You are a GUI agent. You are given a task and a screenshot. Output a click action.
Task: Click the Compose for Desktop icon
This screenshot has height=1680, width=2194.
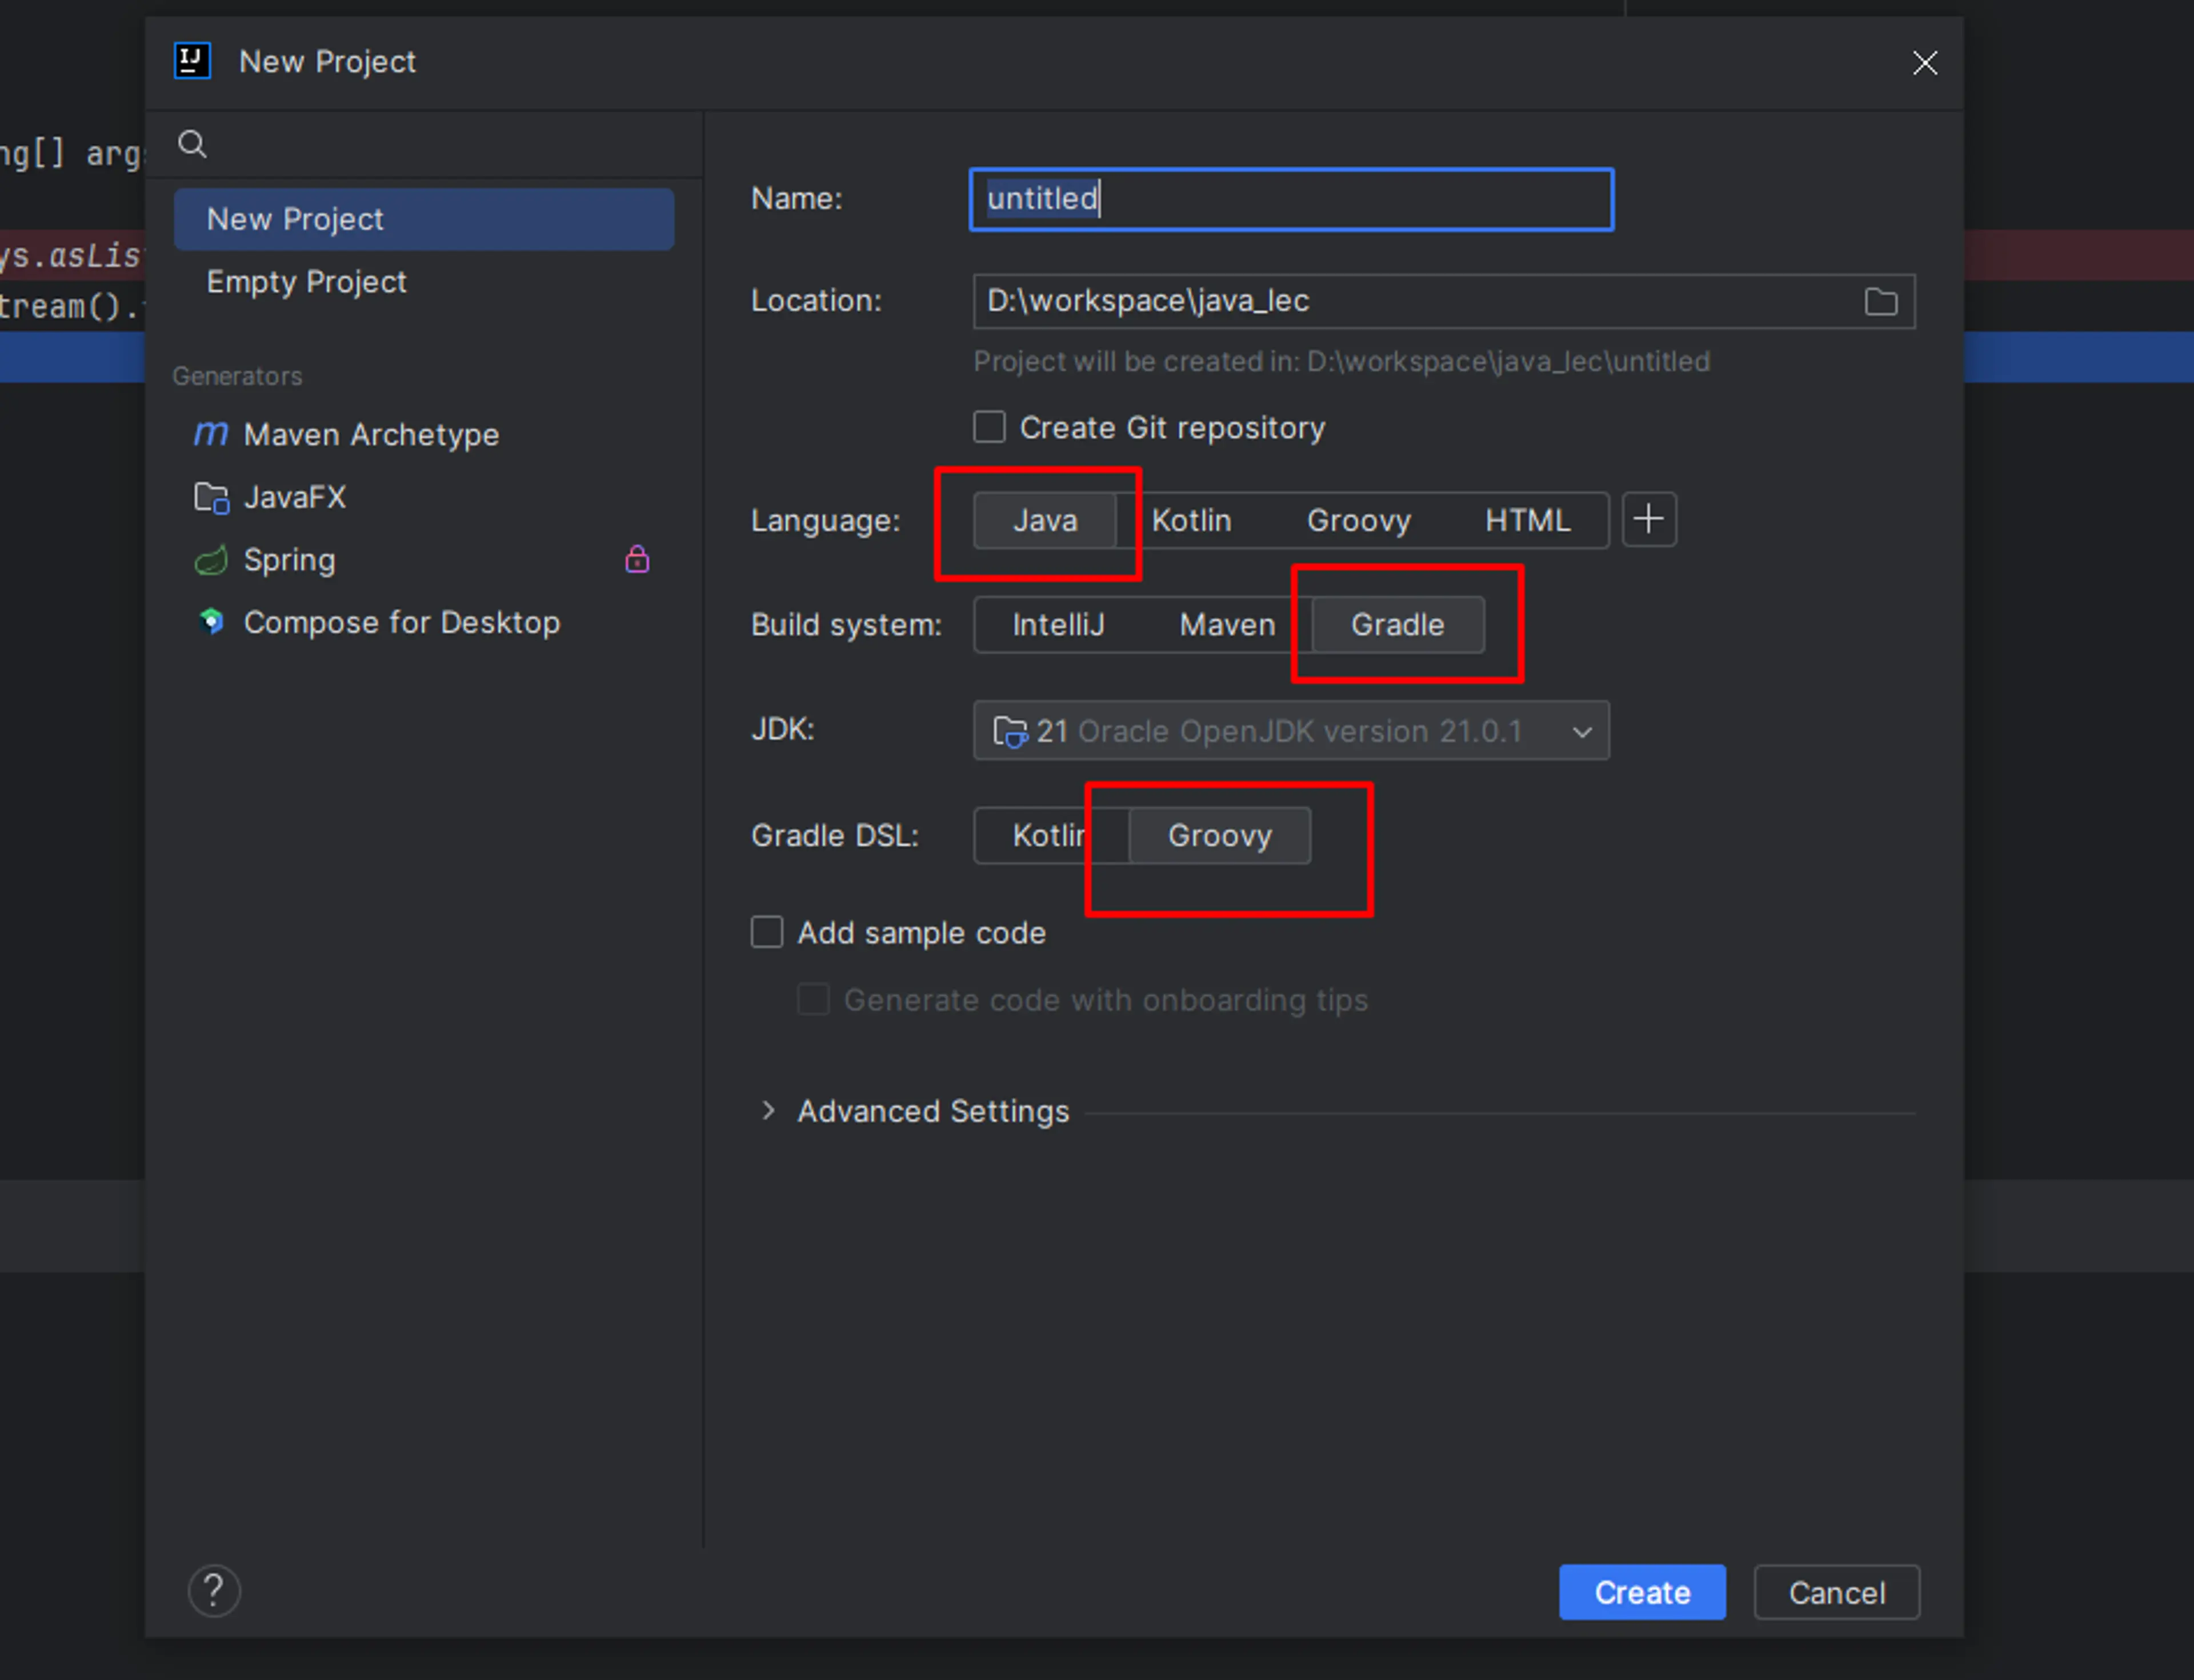(x=211, y=622)
